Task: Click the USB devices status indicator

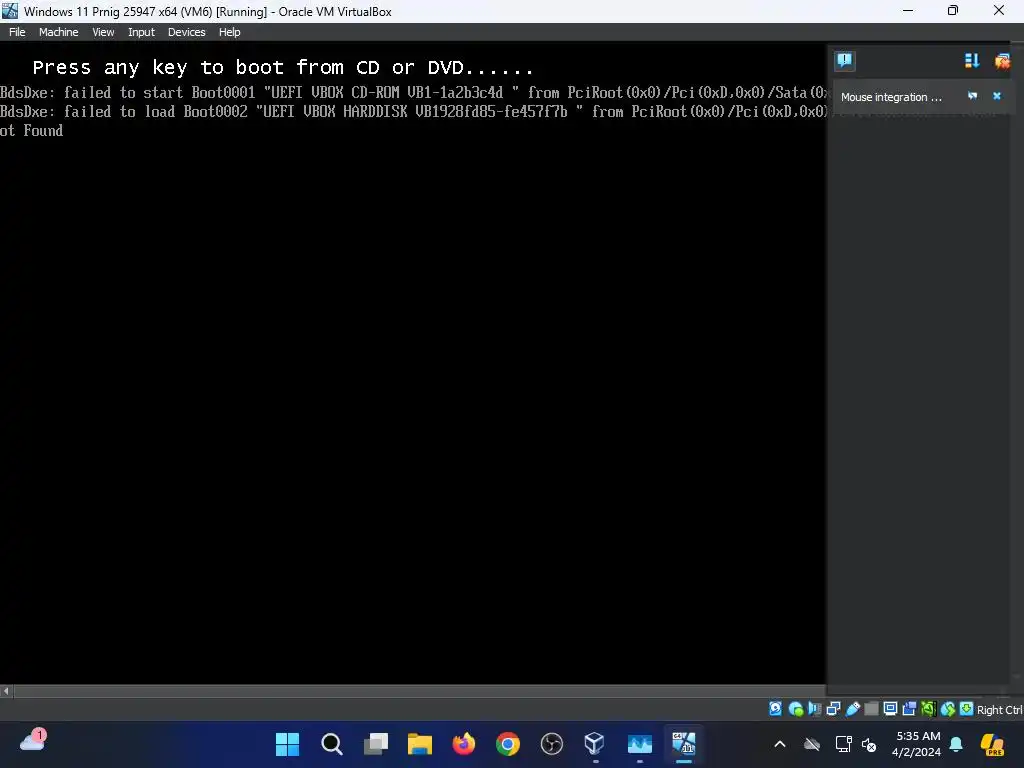Action: tap(852, 709)
